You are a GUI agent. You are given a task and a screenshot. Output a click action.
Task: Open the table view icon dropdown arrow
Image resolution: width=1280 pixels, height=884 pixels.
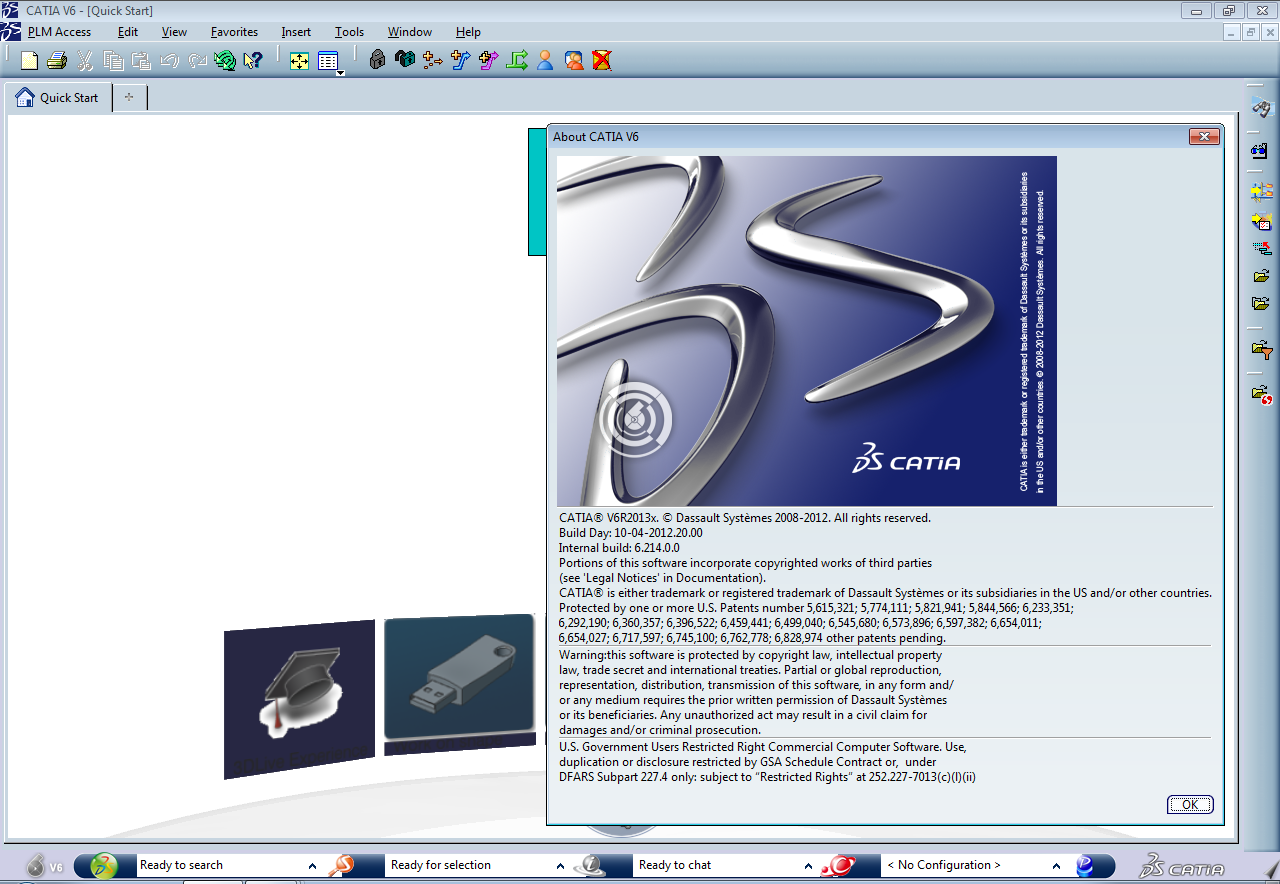click(x=340, y=73)
